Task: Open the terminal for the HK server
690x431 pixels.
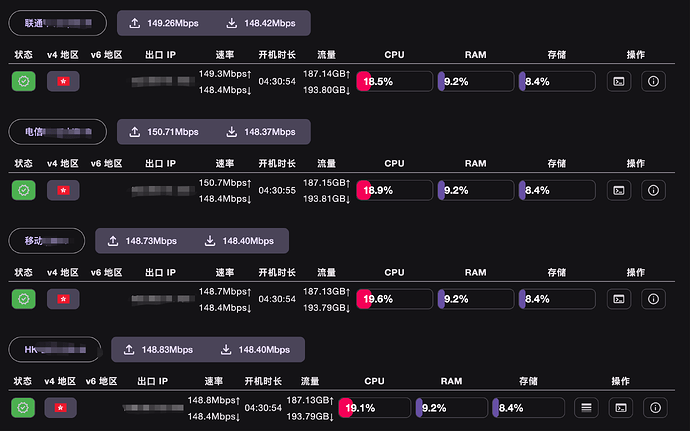Action: click(621, 407)
